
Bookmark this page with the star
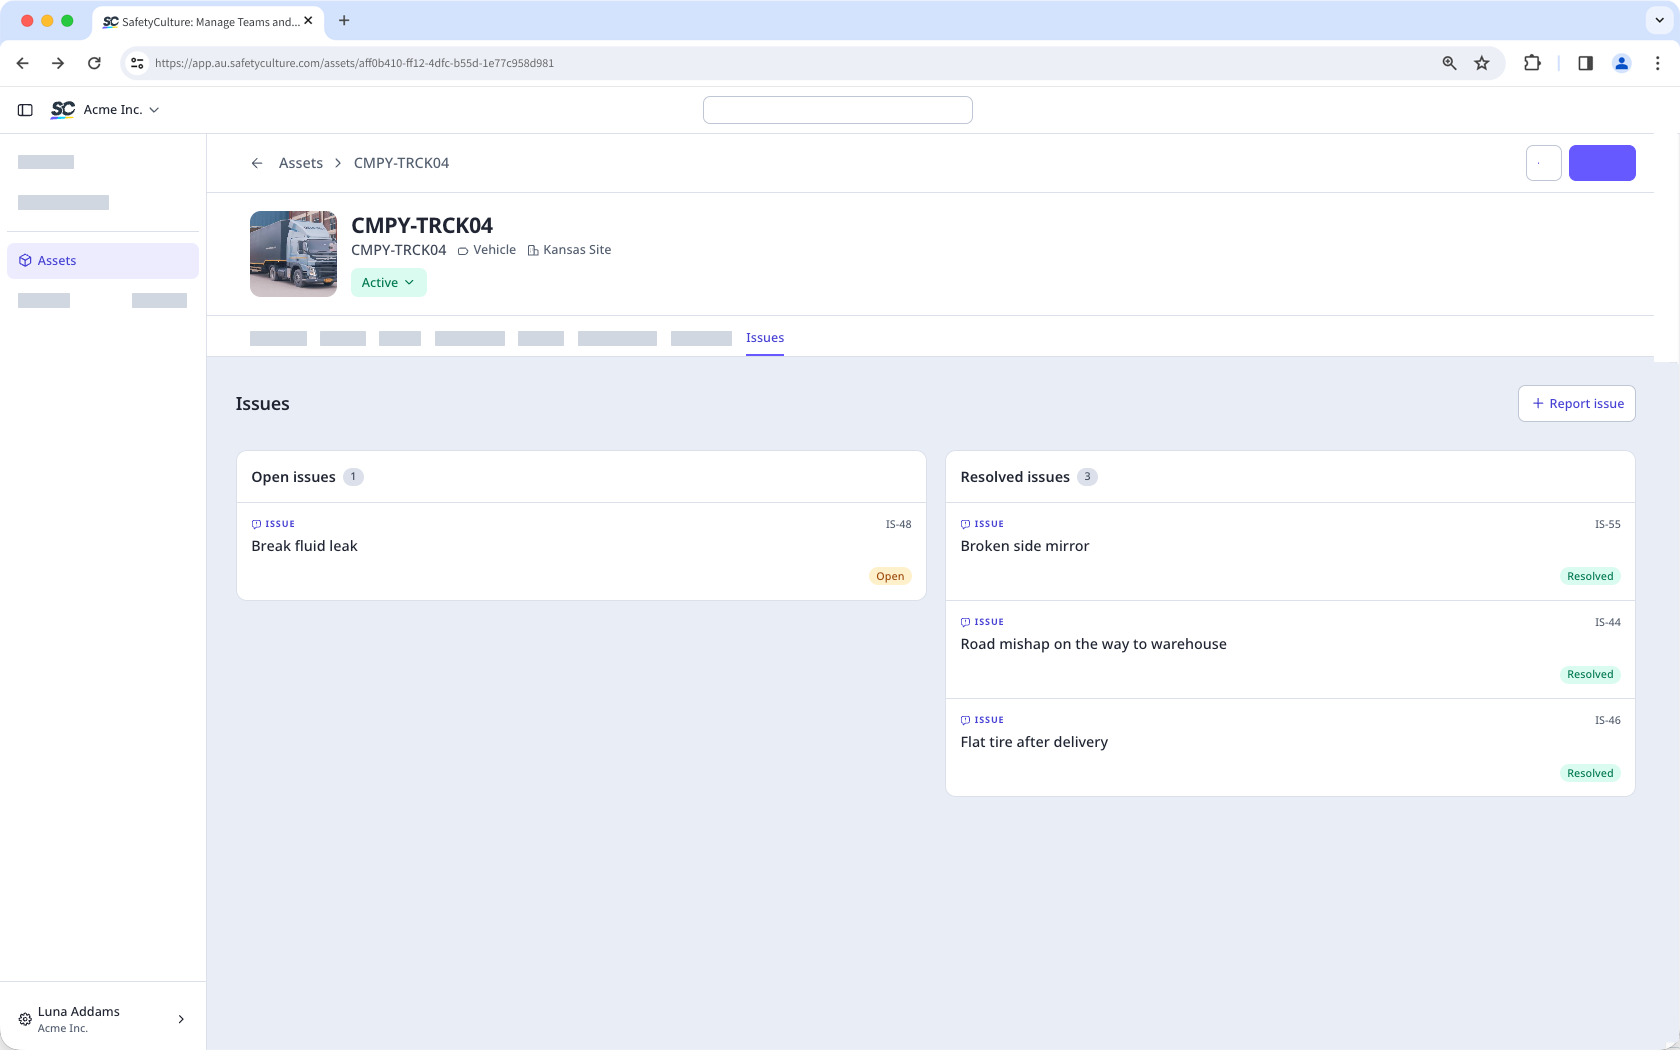pos(1482,63)
